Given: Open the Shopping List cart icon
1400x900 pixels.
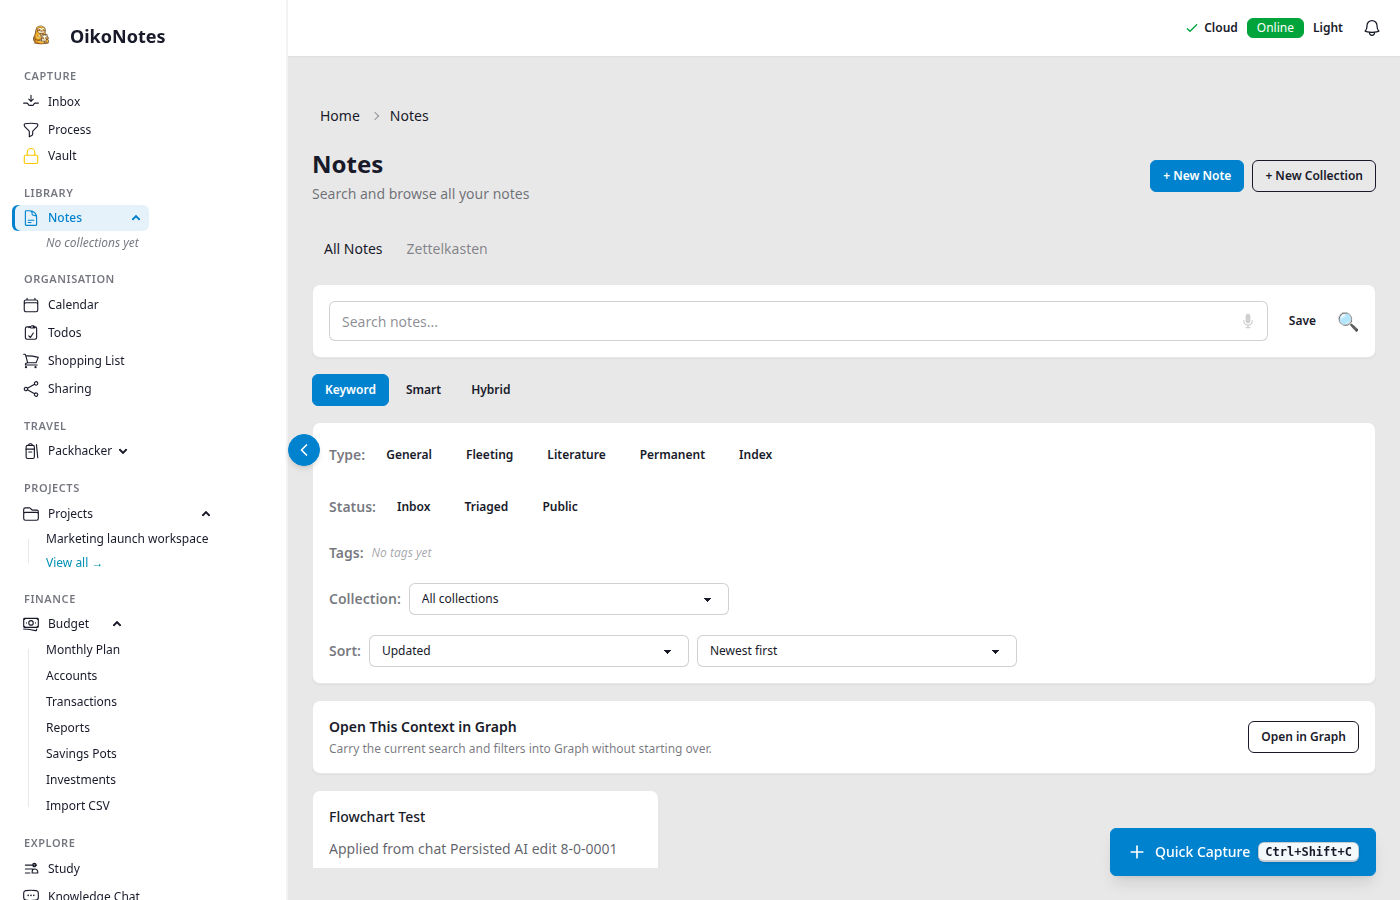Looking at the screenshot, I should click(x=31, y=361).
